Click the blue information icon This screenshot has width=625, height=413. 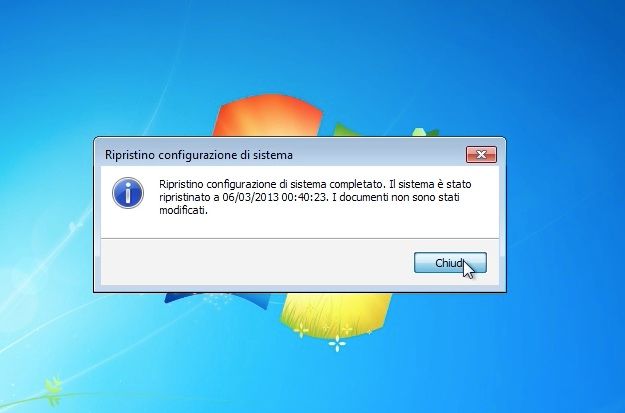128,193
